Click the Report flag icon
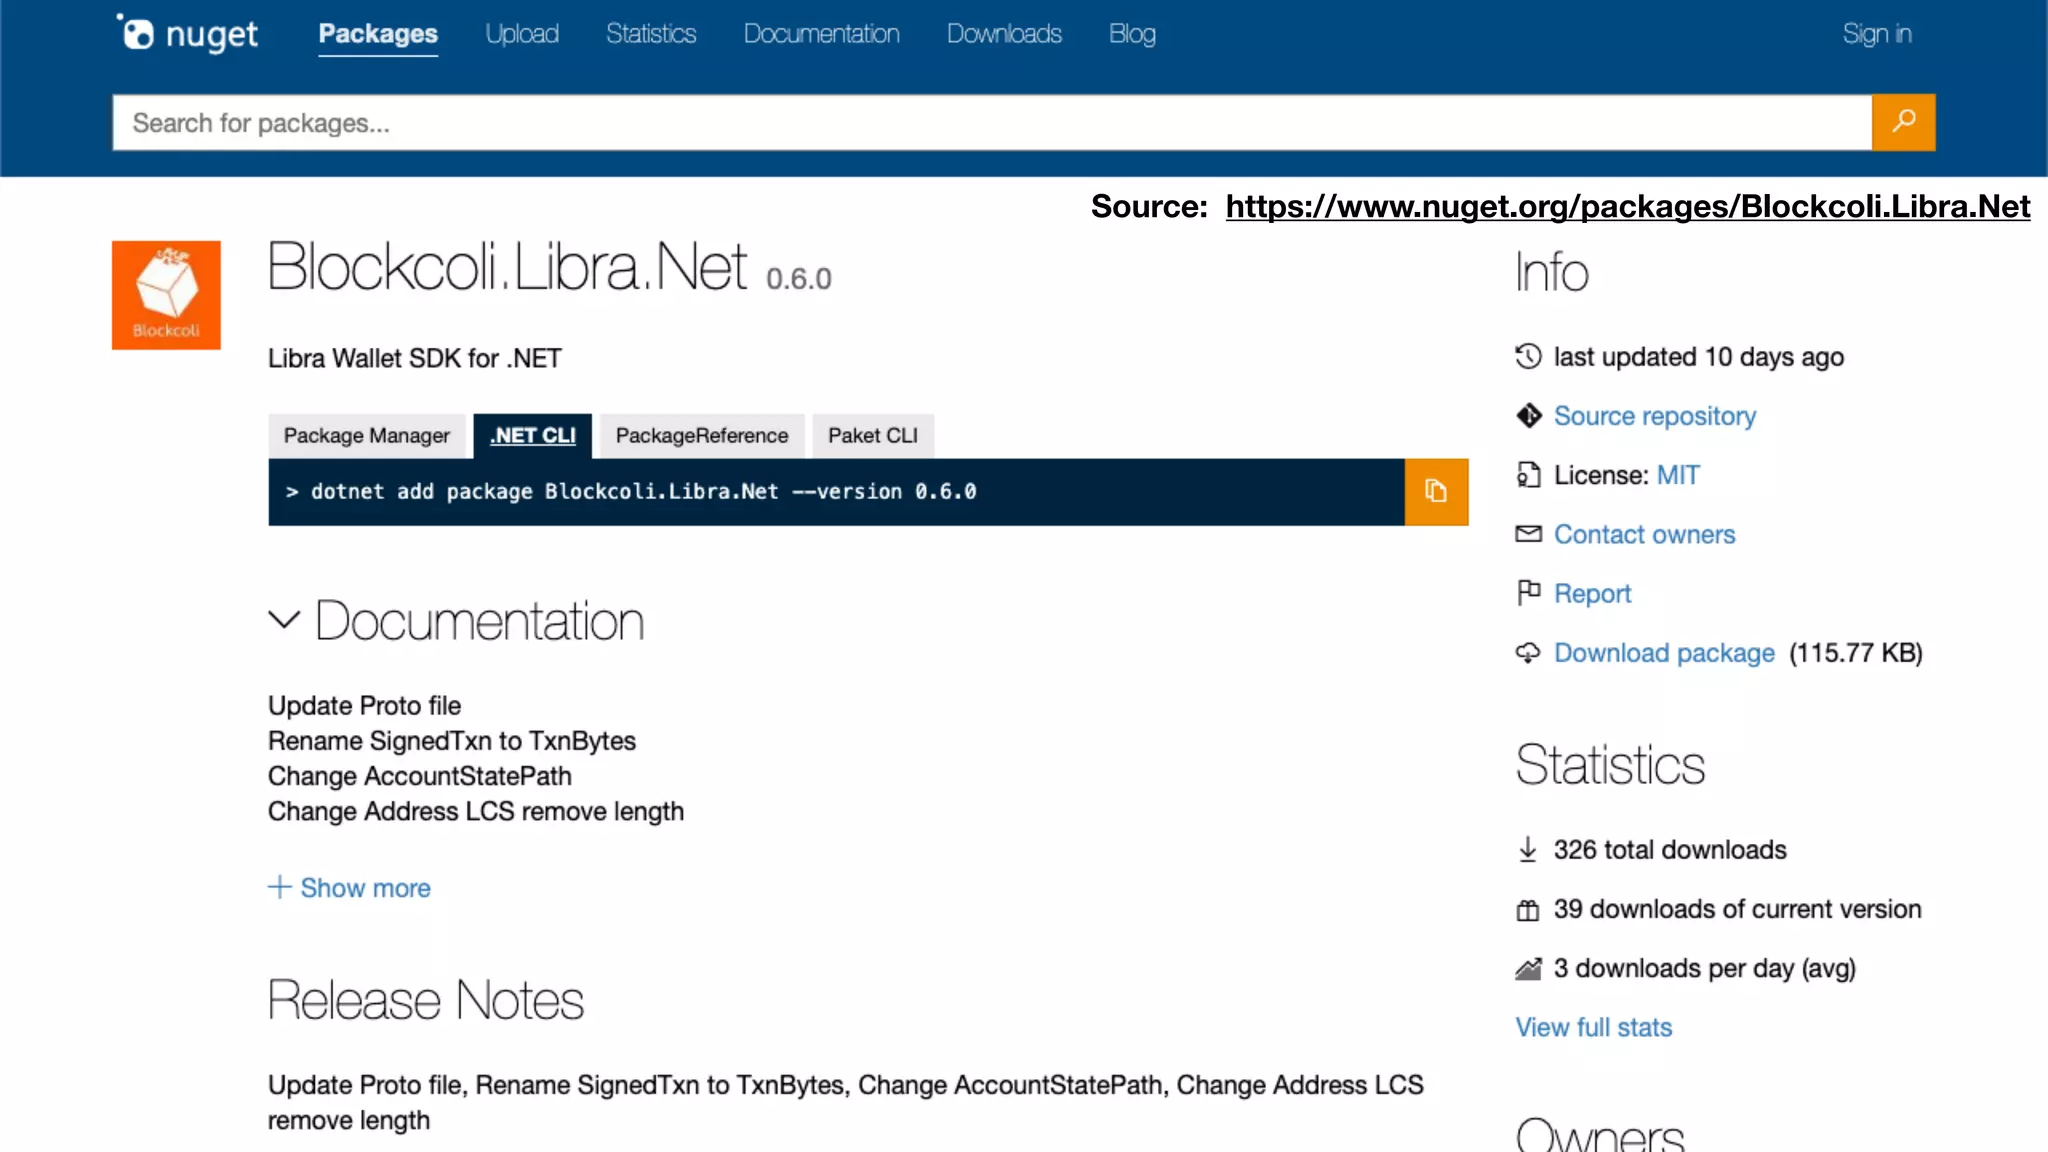 pos(1528,592)
